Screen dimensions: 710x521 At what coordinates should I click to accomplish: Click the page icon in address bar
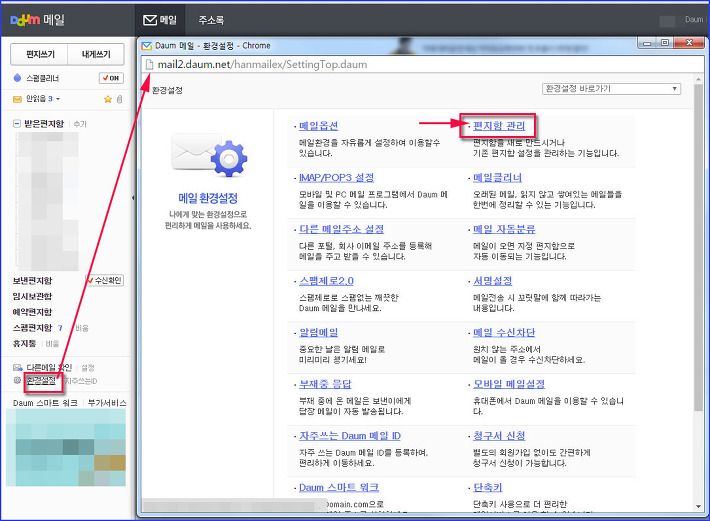pos(149,65)
